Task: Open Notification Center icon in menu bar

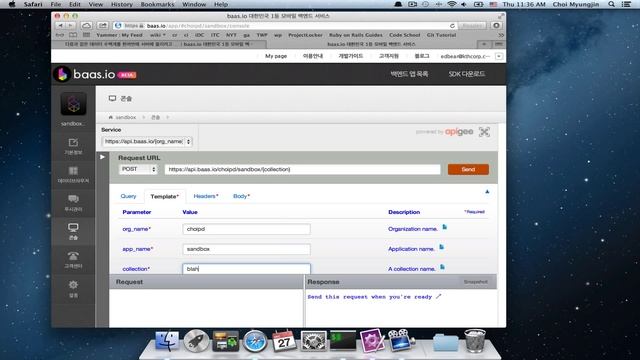Action: pos(627,4)
